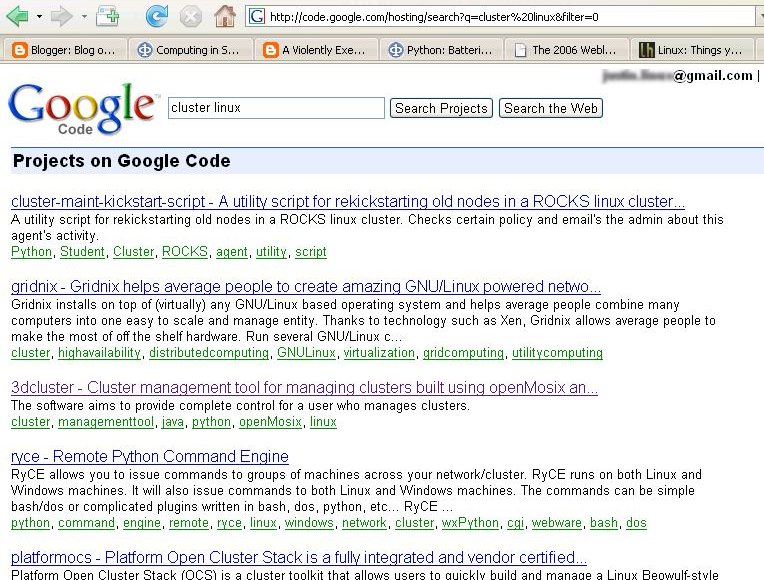The width and height of the screenshot is (764, 580).
Task: Open the cluster-maint-kickstart-script project link
Action: (x=348, y=201)
